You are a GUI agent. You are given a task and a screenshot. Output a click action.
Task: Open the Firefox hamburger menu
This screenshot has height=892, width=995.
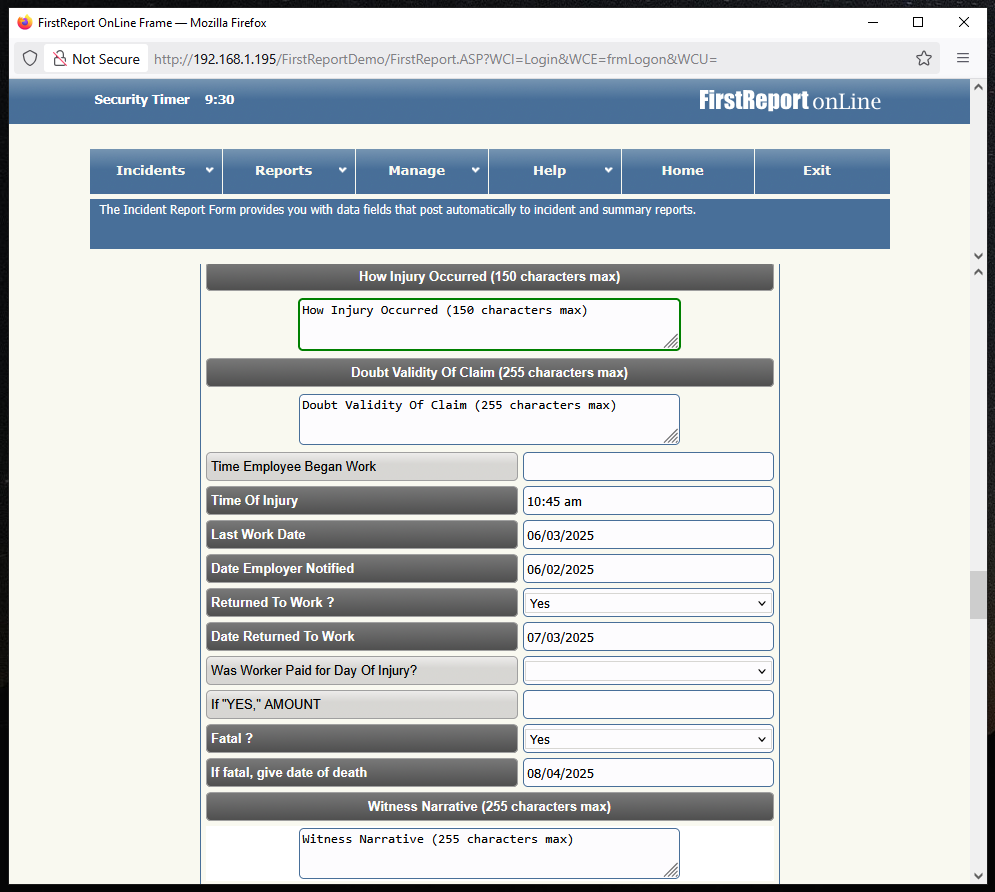point(963,59)
